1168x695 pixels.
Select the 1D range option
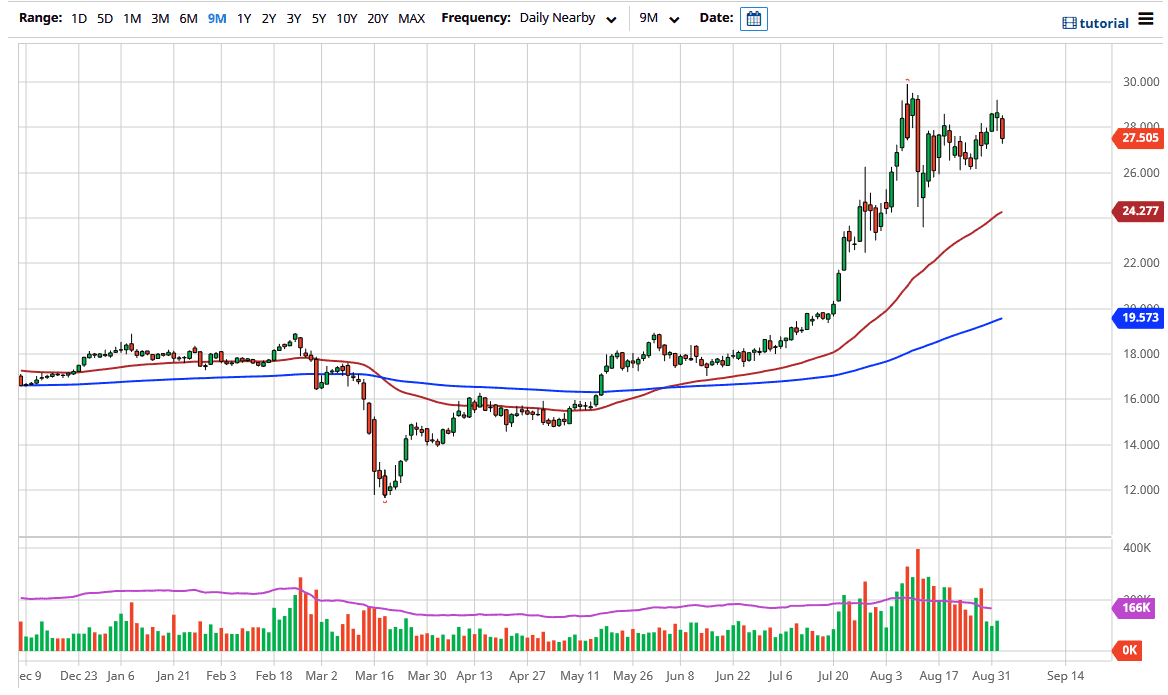click(79, 19)
